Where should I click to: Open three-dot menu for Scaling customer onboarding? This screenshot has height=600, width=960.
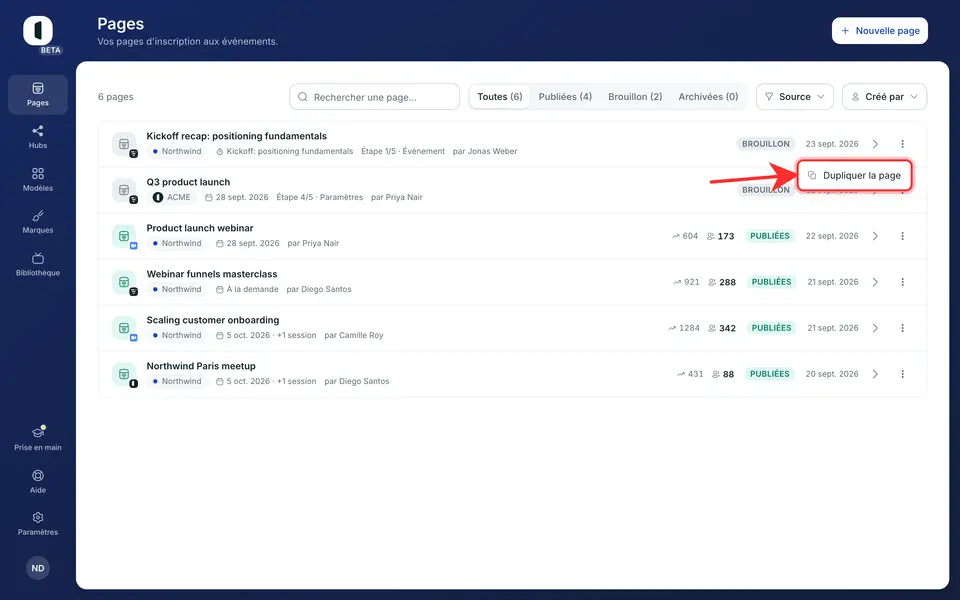[902, 328]
